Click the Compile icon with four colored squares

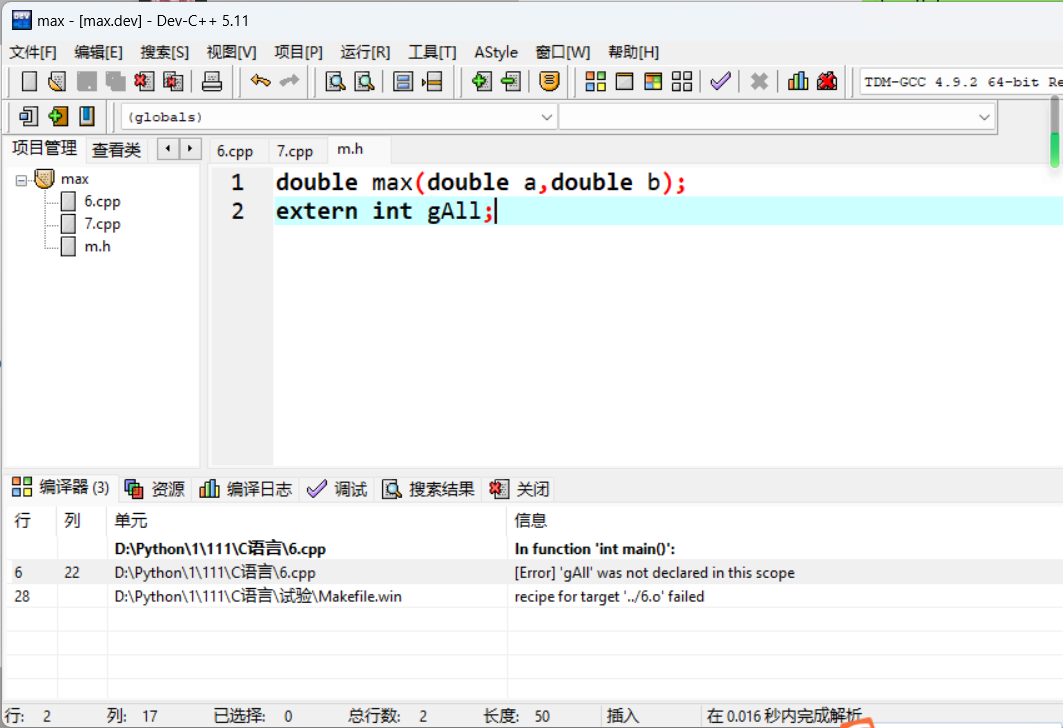pos(596,82)
